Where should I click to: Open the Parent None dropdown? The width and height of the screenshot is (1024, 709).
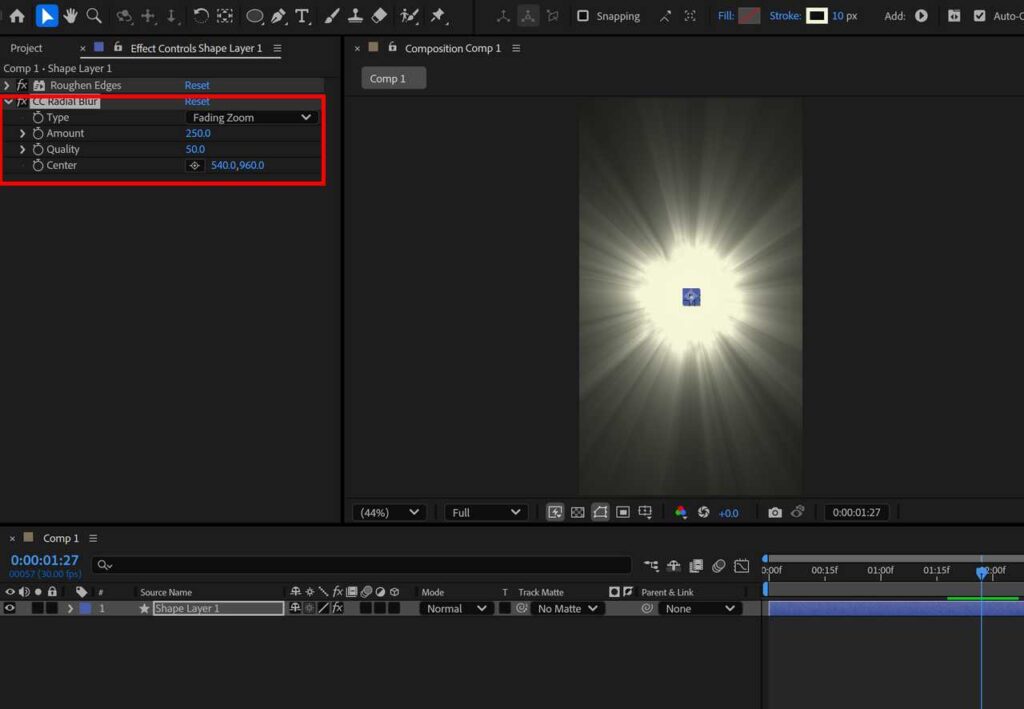point(699,608)
